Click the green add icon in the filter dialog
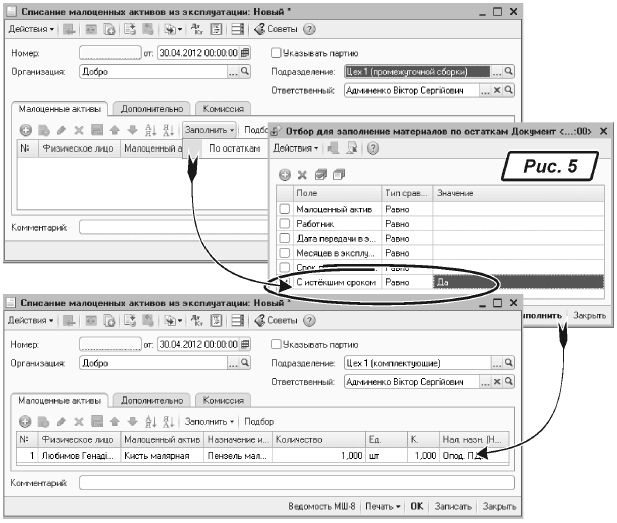Viewport: 617px width, 523px height. 285,173
